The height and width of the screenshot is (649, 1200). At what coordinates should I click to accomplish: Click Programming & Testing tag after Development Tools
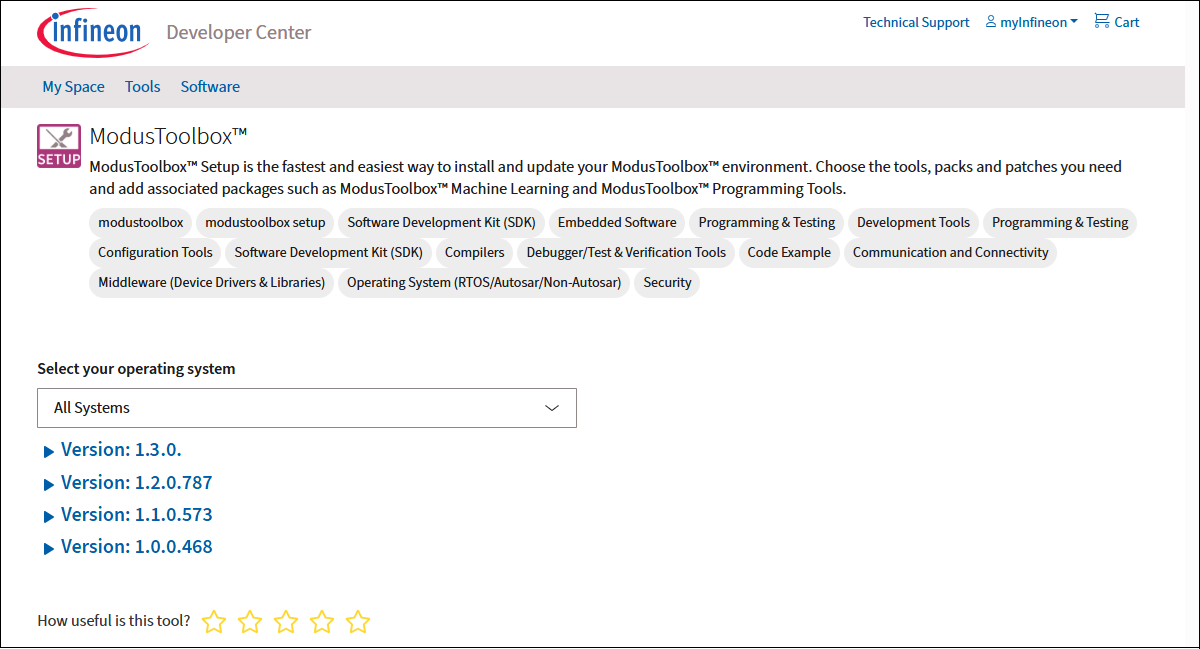pos(1060,222)
